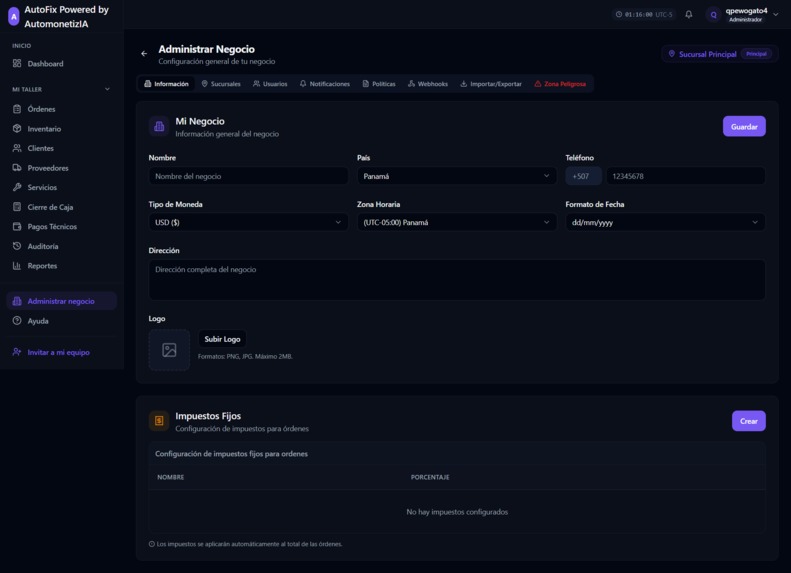Click the info icon beside impuestos note
The image size is (791, 573).
(x=152, y=544)
